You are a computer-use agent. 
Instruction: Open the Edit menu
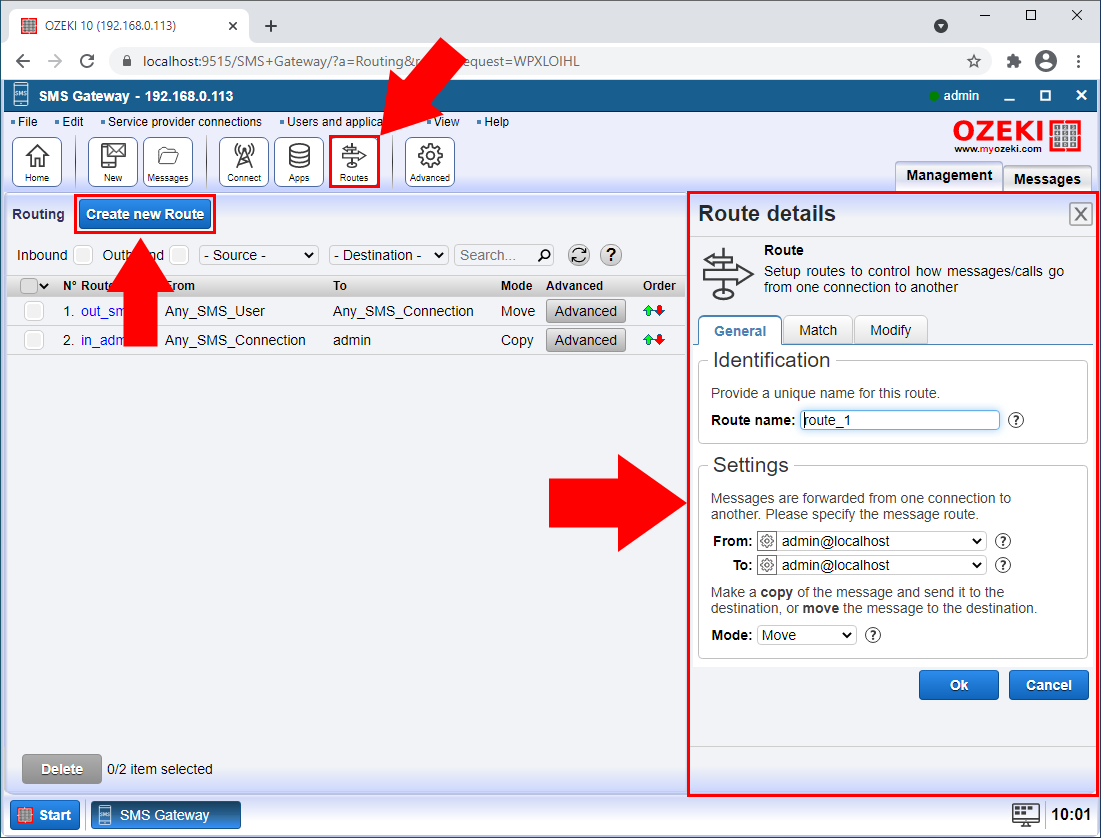[x=72, y=122]
